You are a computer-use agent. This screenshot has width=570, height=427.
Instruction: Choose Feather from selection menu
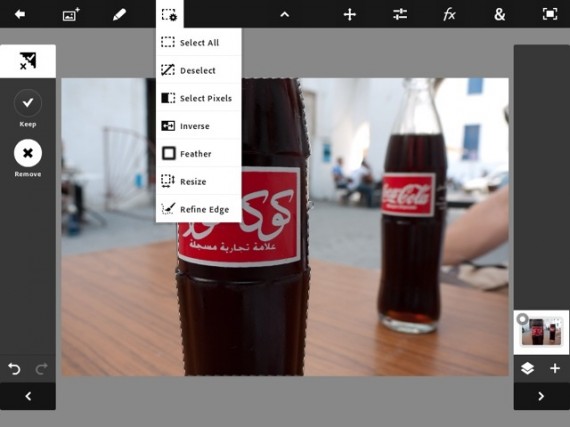tap(199, 153)
